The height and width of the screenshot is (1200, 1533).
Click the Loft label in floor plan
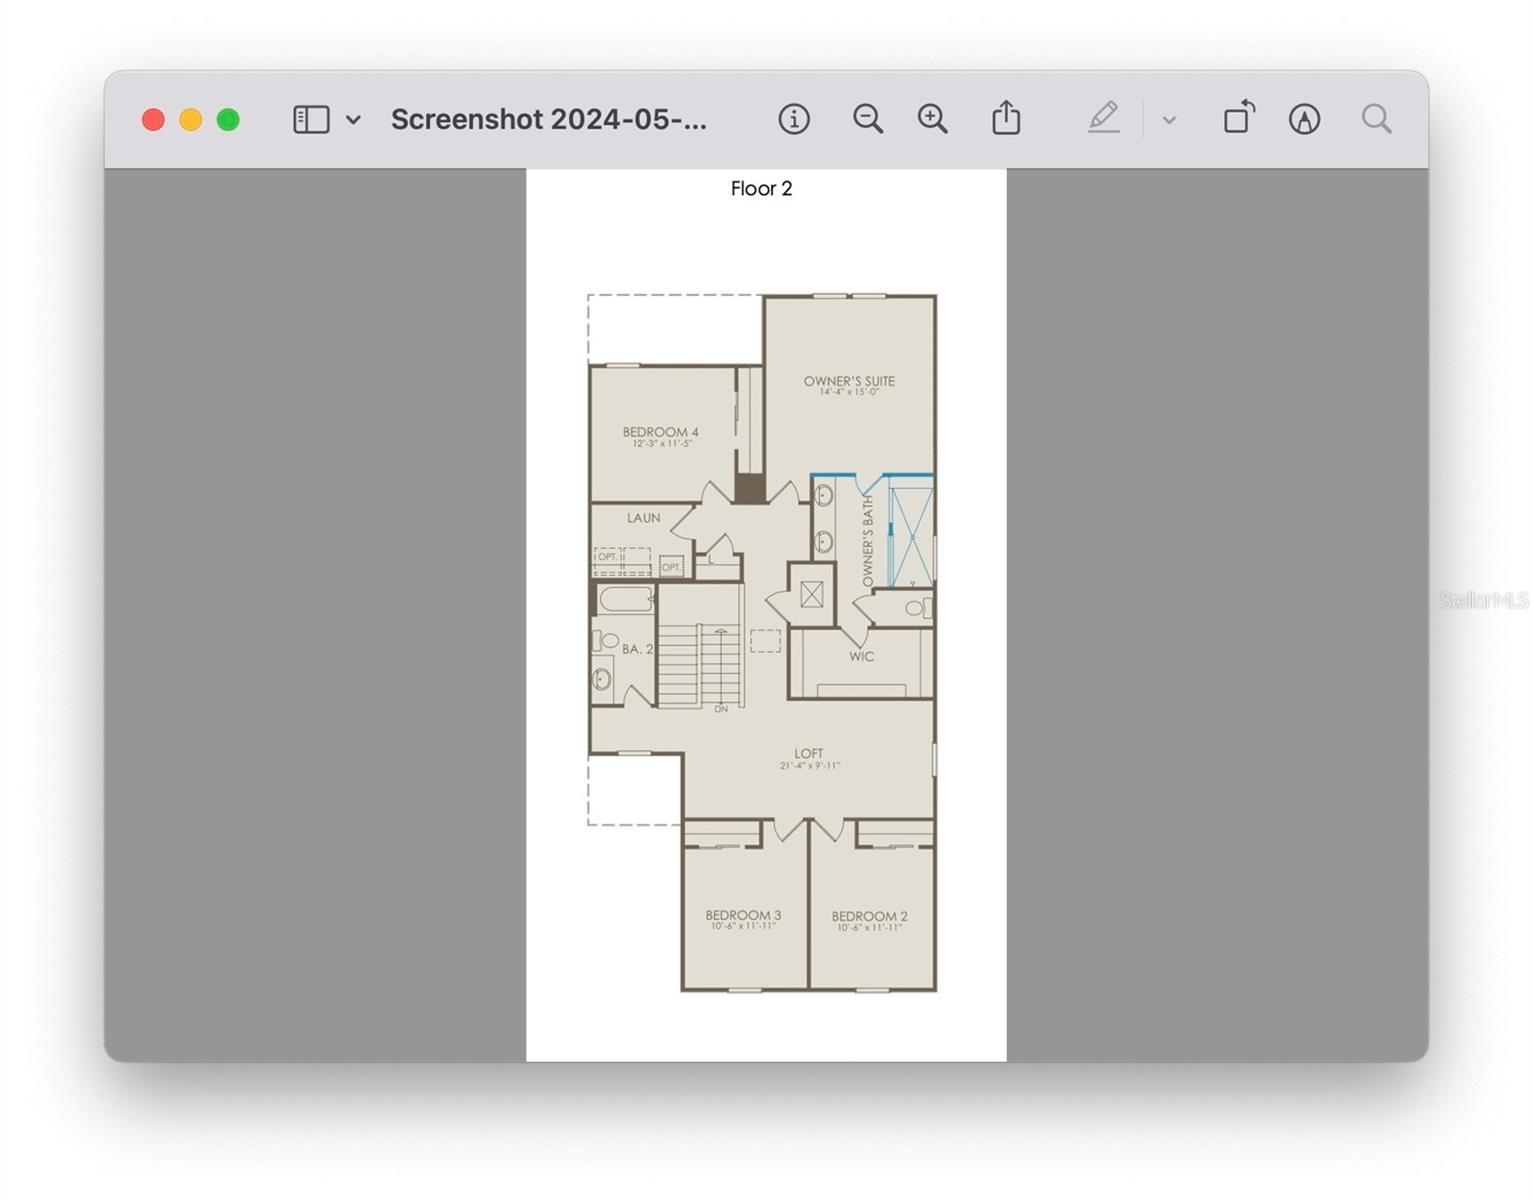tap(809, 754)
